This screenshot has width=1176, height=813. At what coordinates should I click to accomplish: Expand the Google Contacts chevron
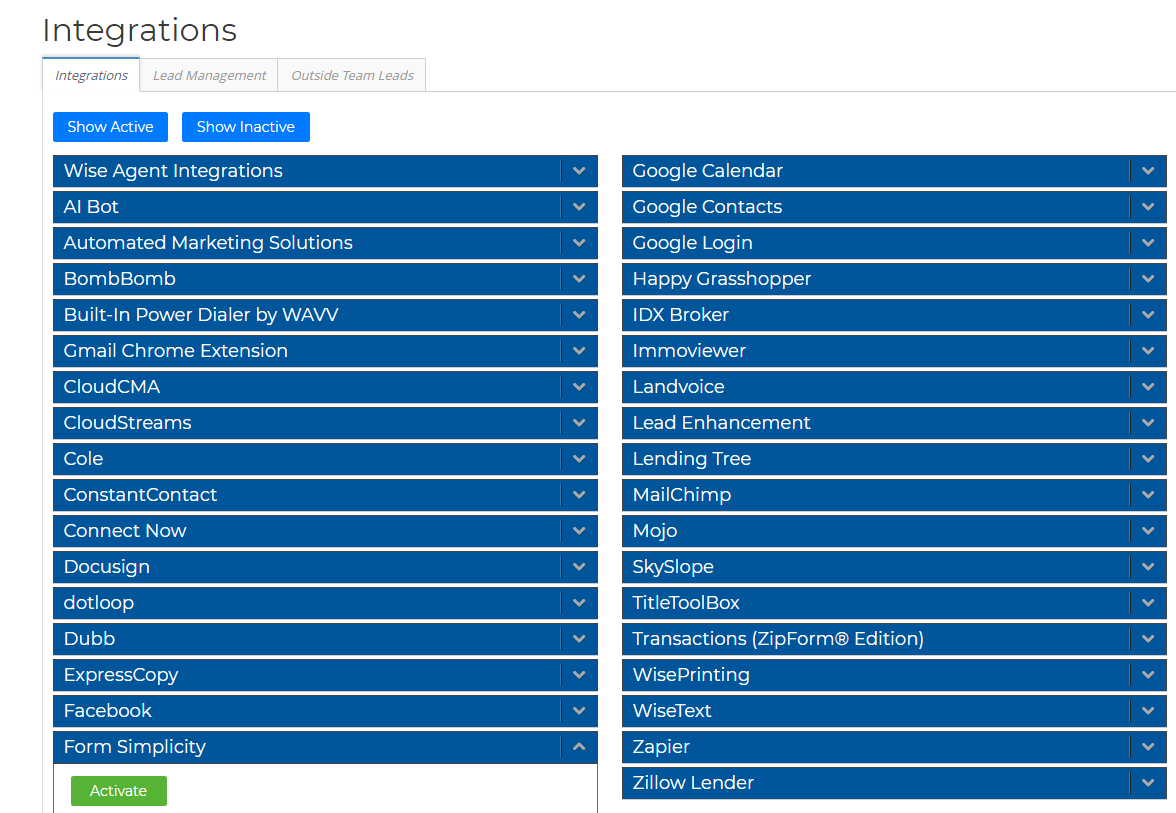click(x=1148, y=206)
